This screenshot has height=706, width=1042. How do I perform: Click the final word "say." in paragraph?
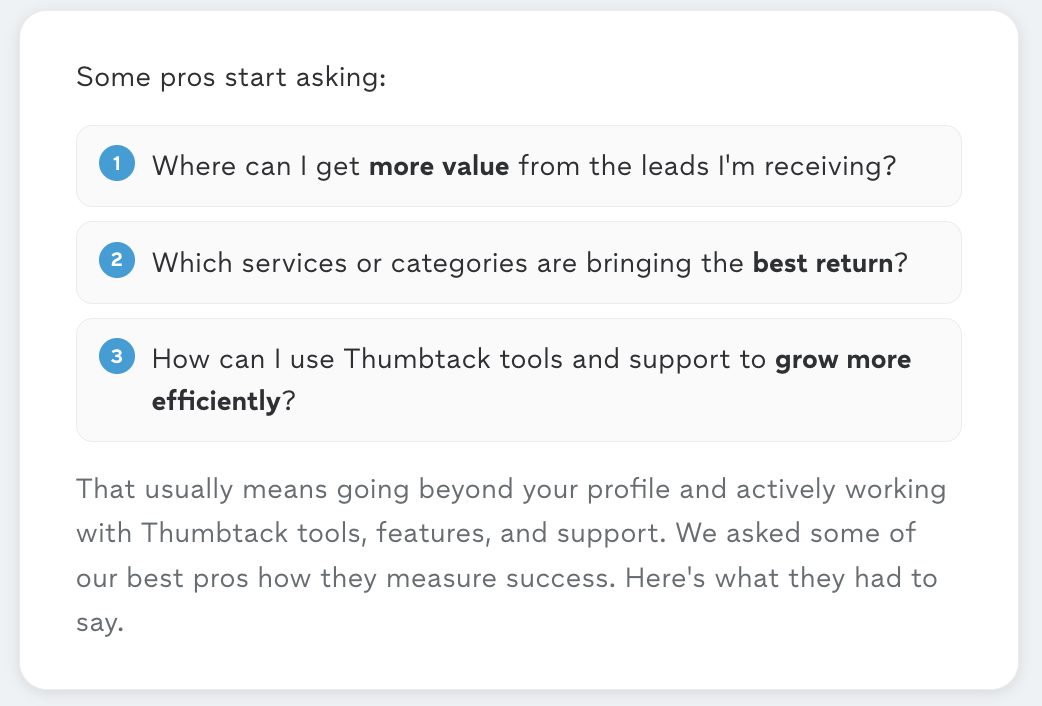click(x=100, y=623)
